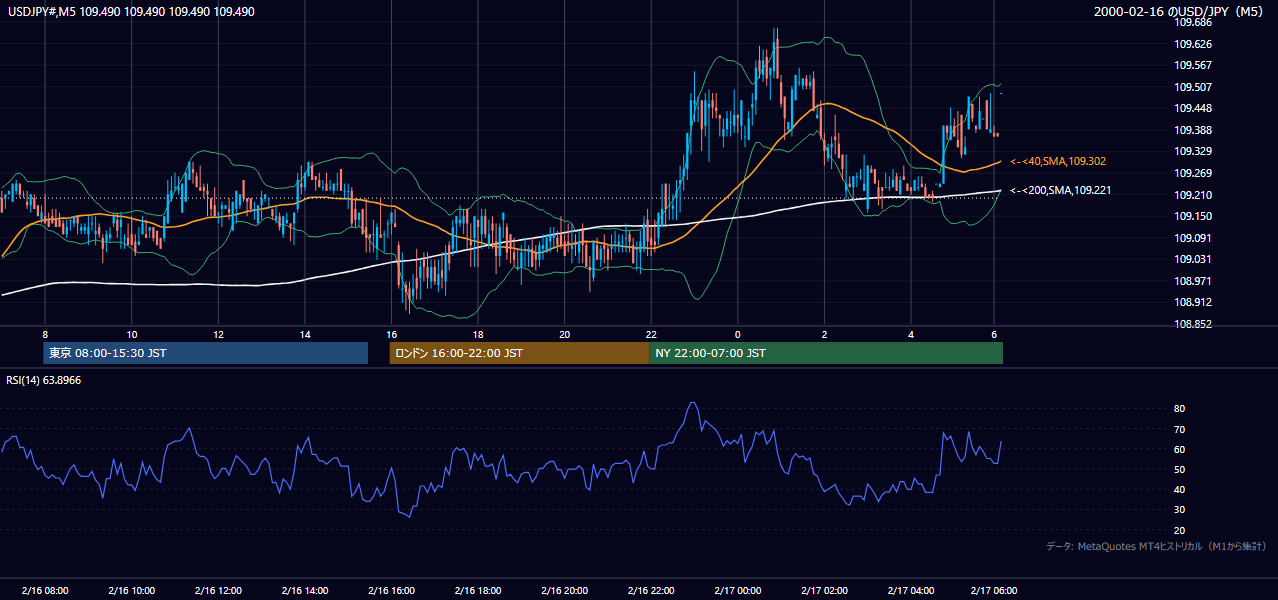Click the 2/16 22:00 bottom date label
This screenshot has width=1278, height=600.
click(651, 590)
